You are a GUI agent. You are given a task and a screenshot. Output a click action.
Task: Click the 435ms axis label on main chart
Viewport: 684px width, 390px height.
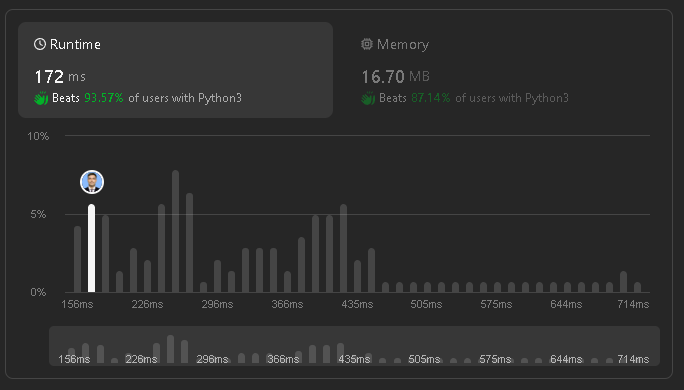click(357, 304)
